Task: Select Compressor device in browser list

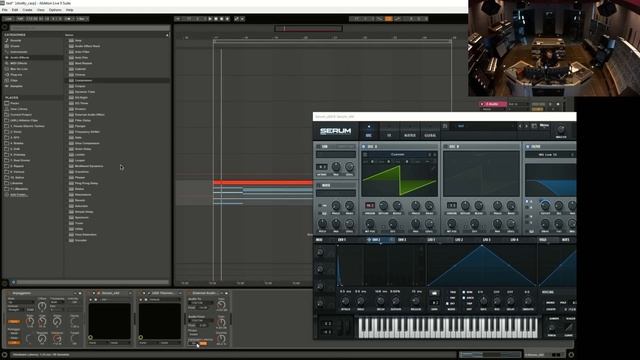Action: pos(83,80)
